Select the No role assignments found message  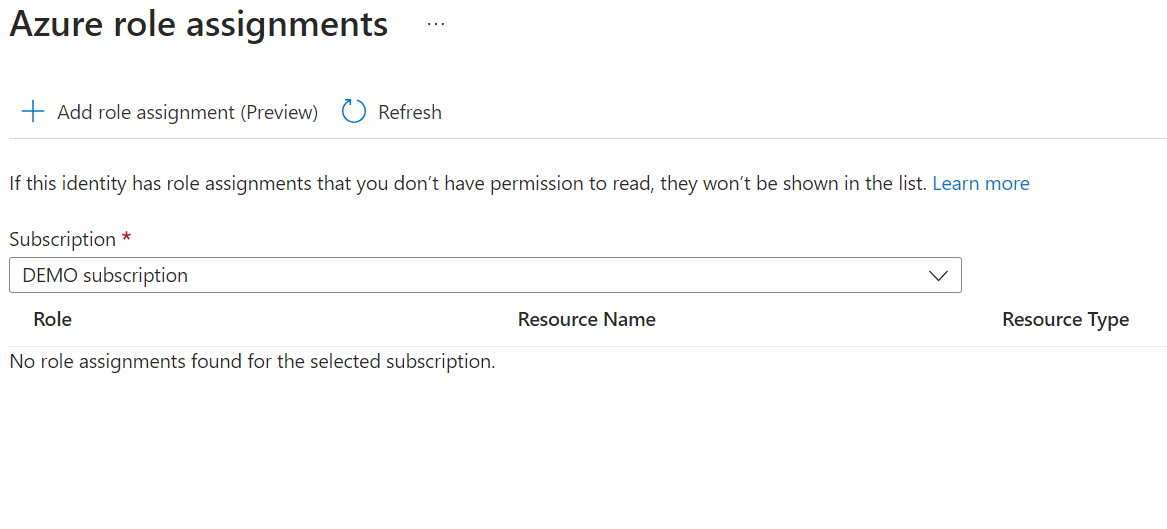pyautogui.click(x=252, y=361)
